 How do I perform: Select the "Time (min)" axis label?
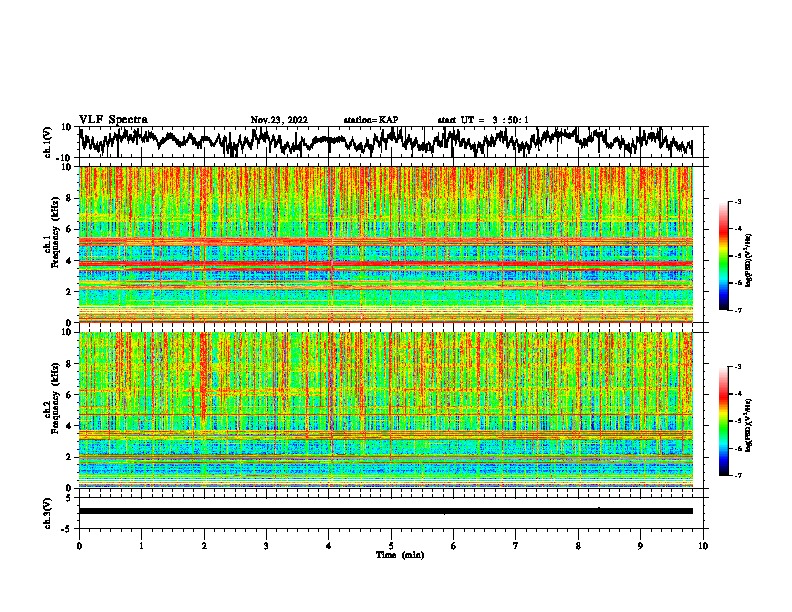point(400,555)
